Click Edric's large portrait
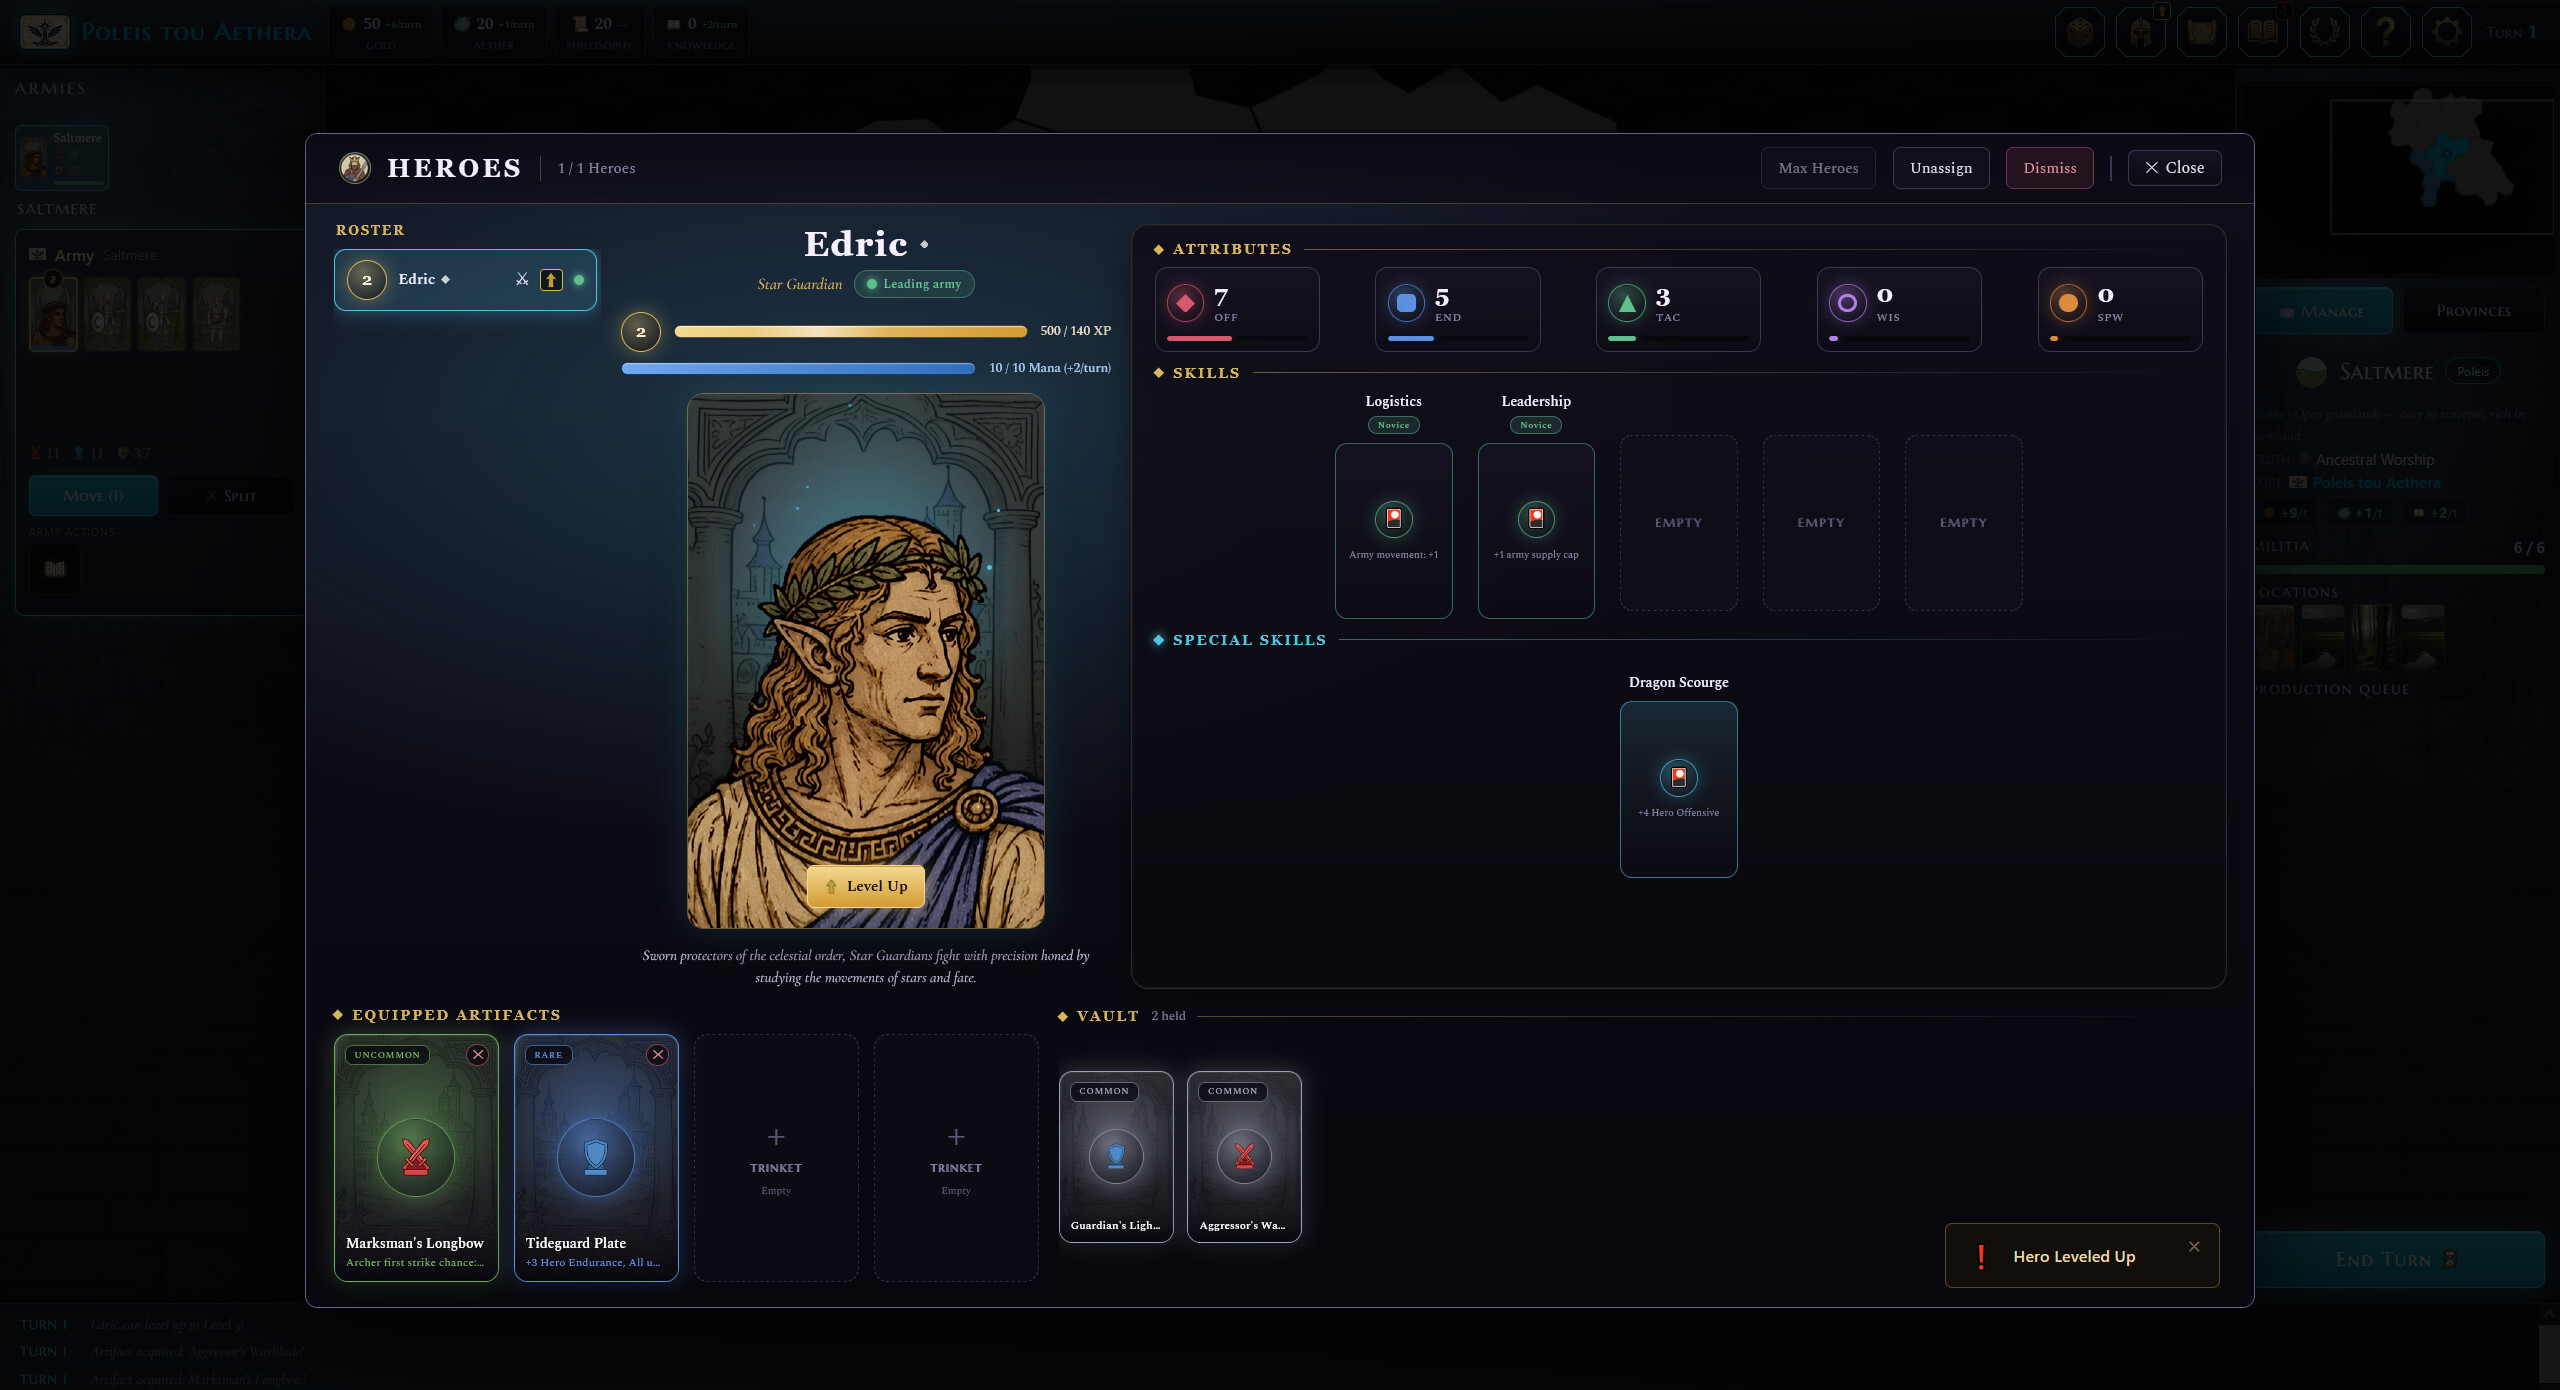Viewport: 2560px width, 1390px height. tap(866, 661)
